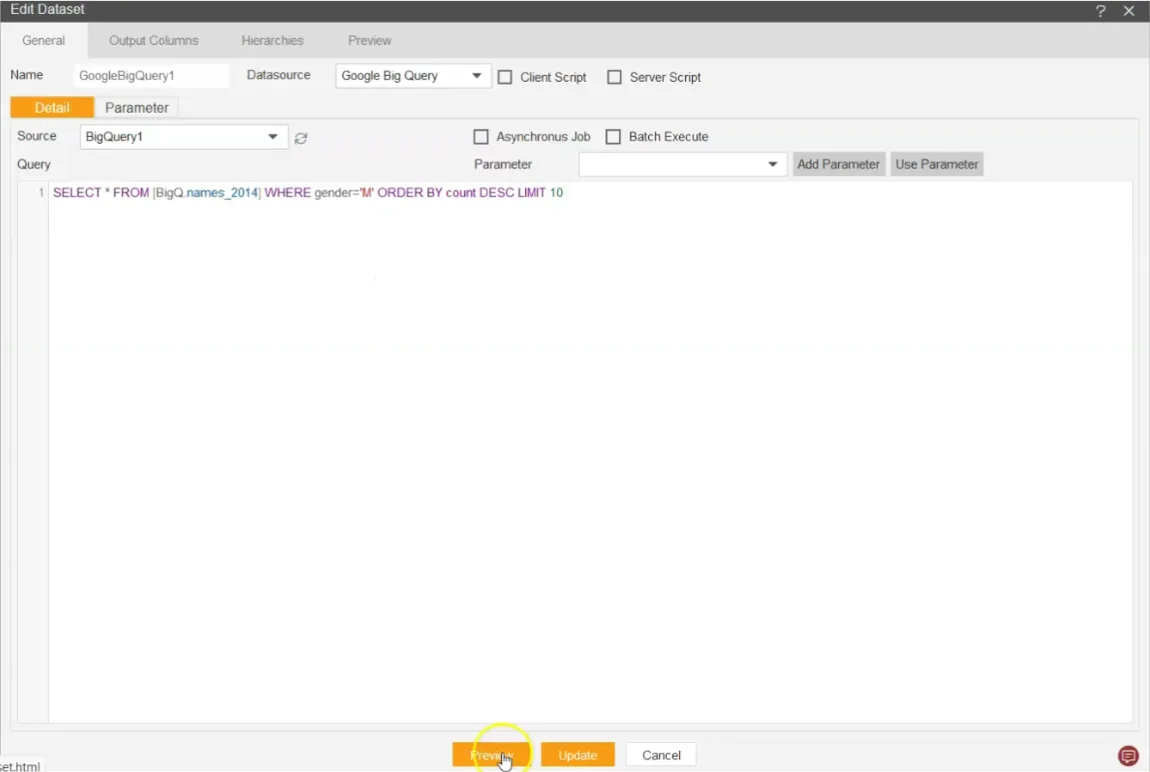Click the Use Parameter button

pyautogui.click(x=937, y=164)
